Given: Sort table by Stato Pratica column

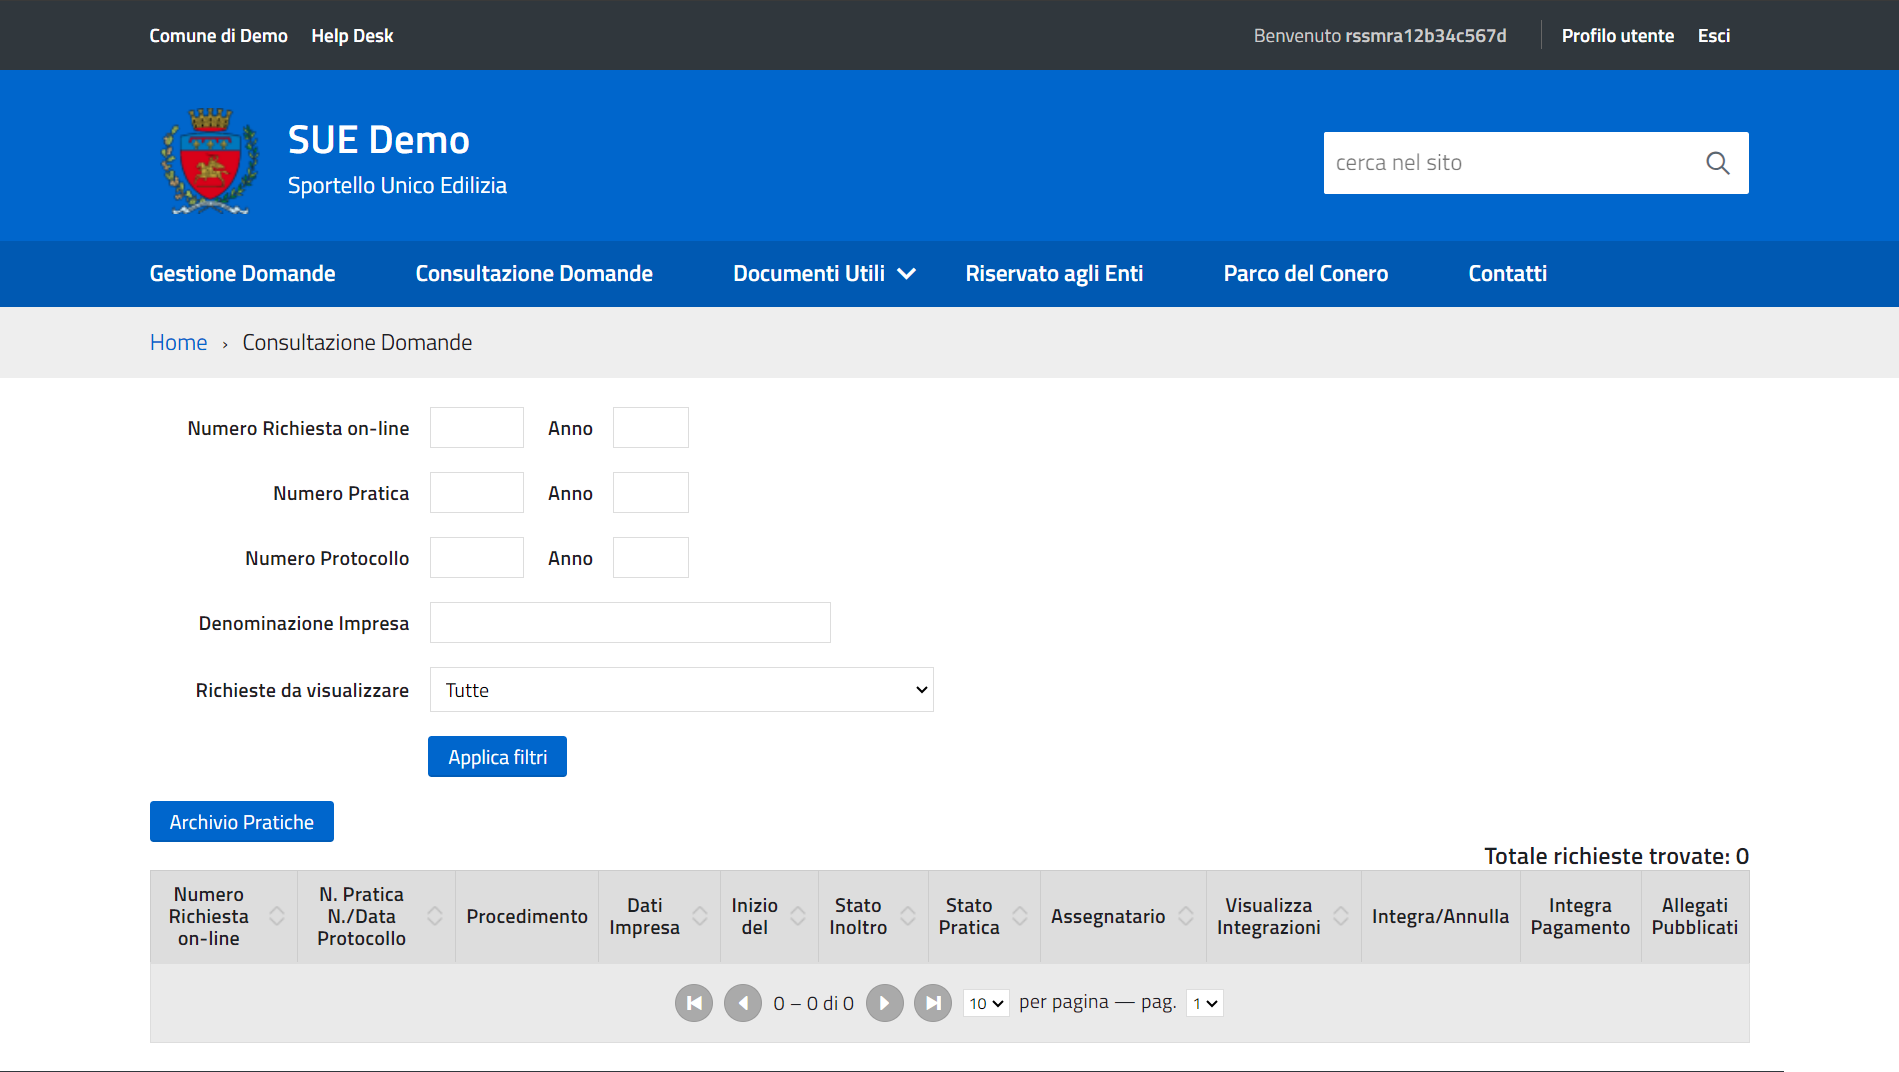Looking at the screenshot, I should (x=1019, y=916).
